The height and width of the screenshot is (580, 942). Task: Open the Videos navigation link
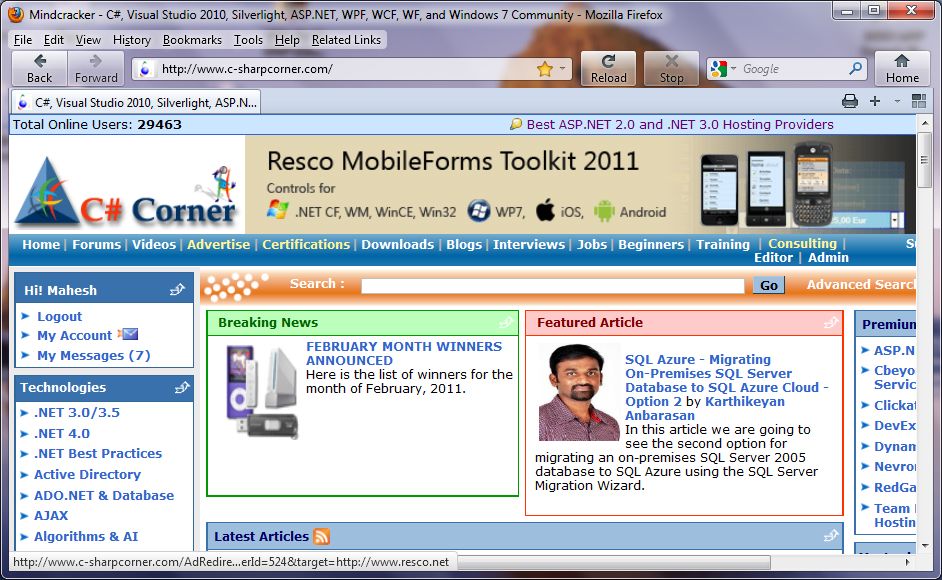click(154, 245)
